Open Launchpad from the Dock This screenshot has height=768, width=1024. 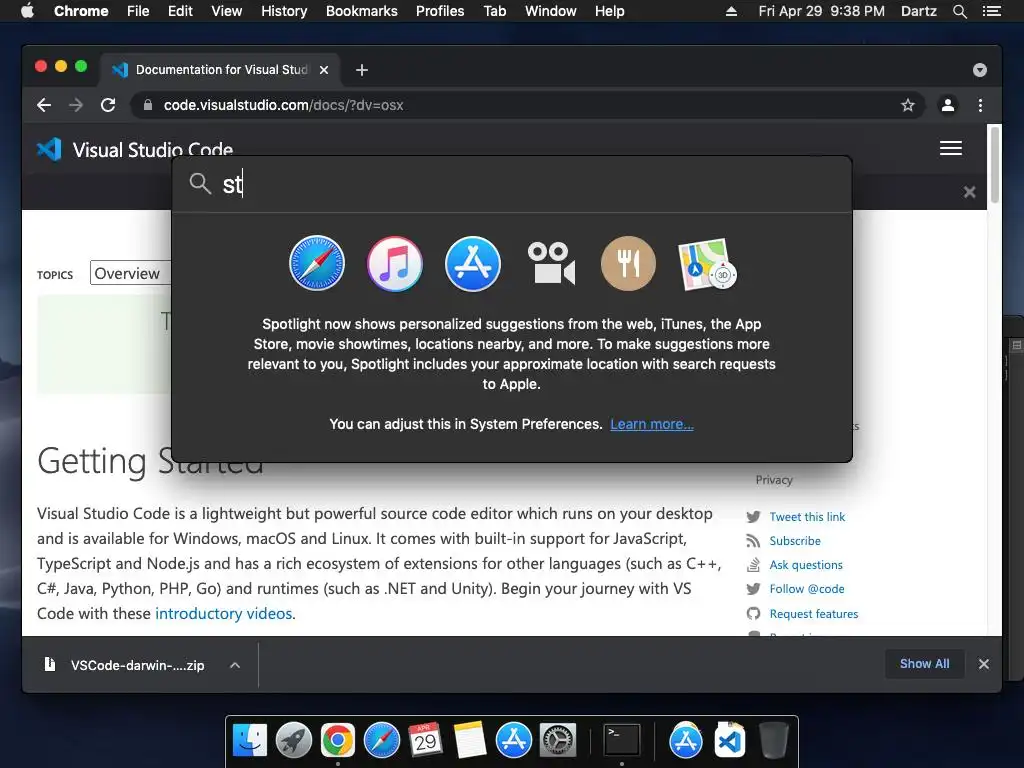coord(293,740)
